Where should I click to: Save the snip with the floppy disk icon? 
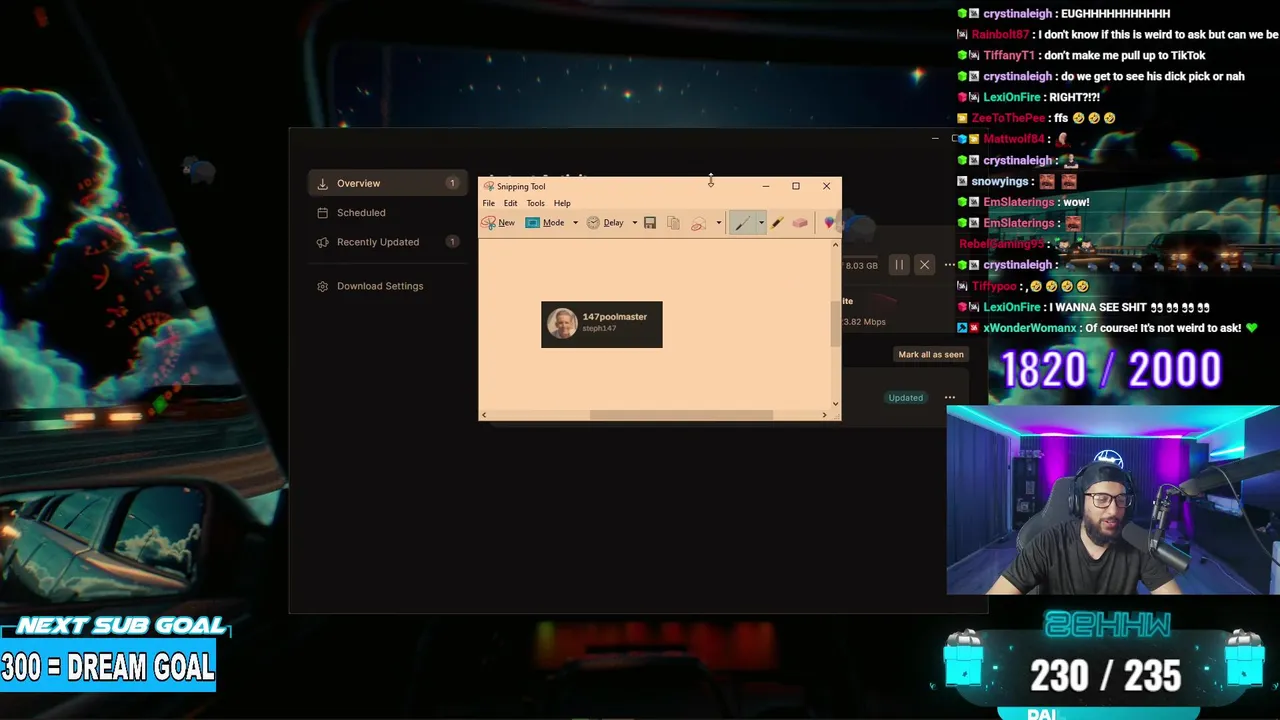click(650, 223)
